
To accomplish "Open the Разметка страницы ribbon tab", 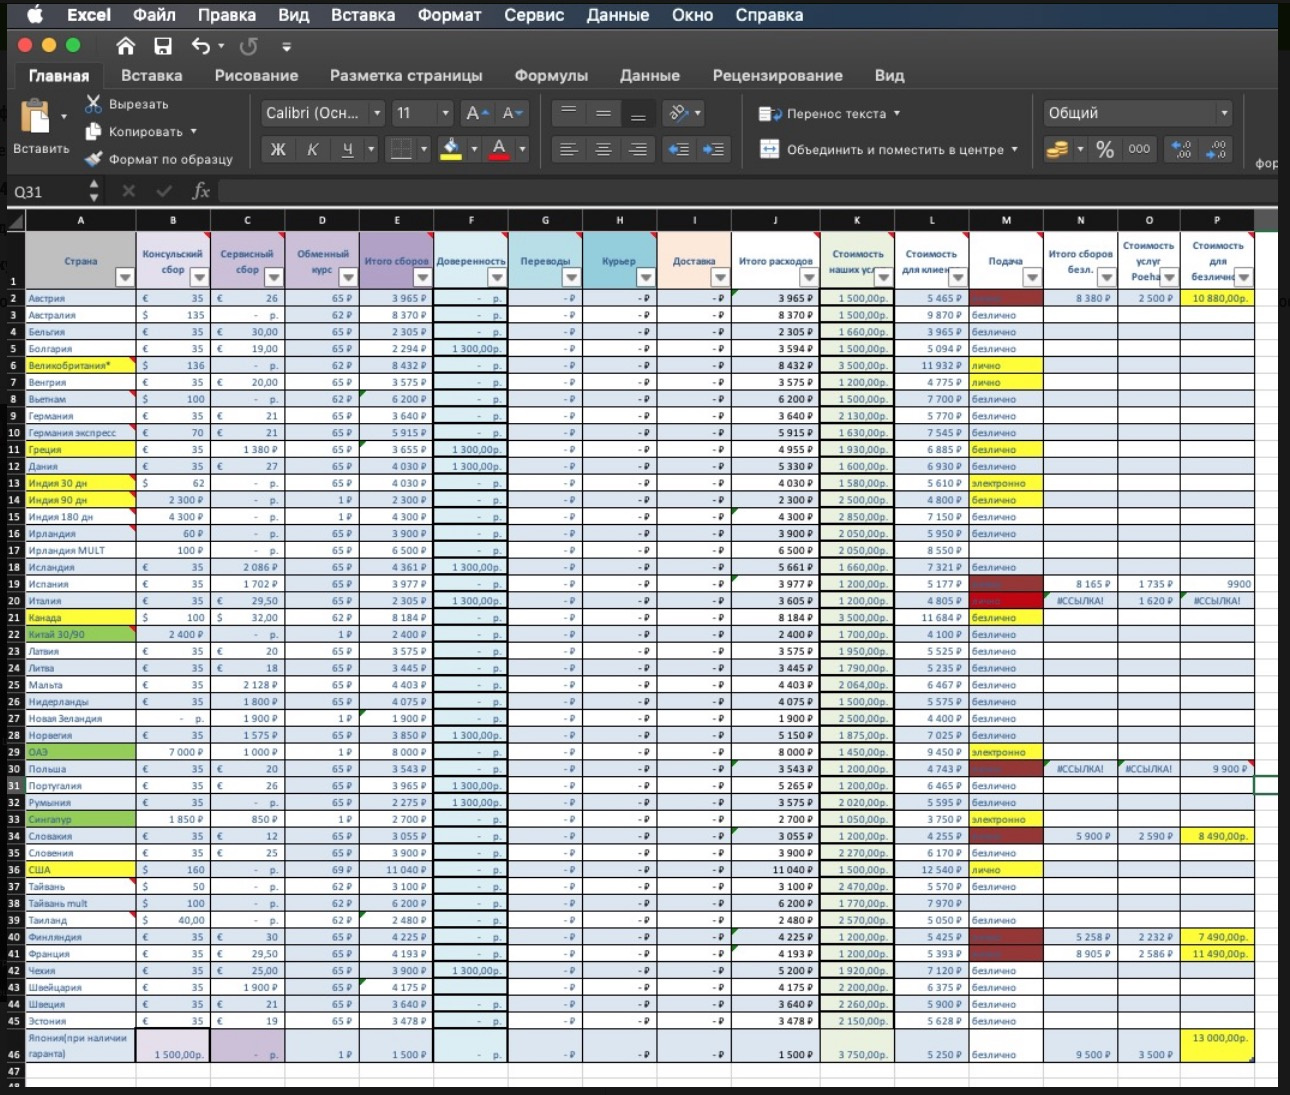I will (406, 75).
